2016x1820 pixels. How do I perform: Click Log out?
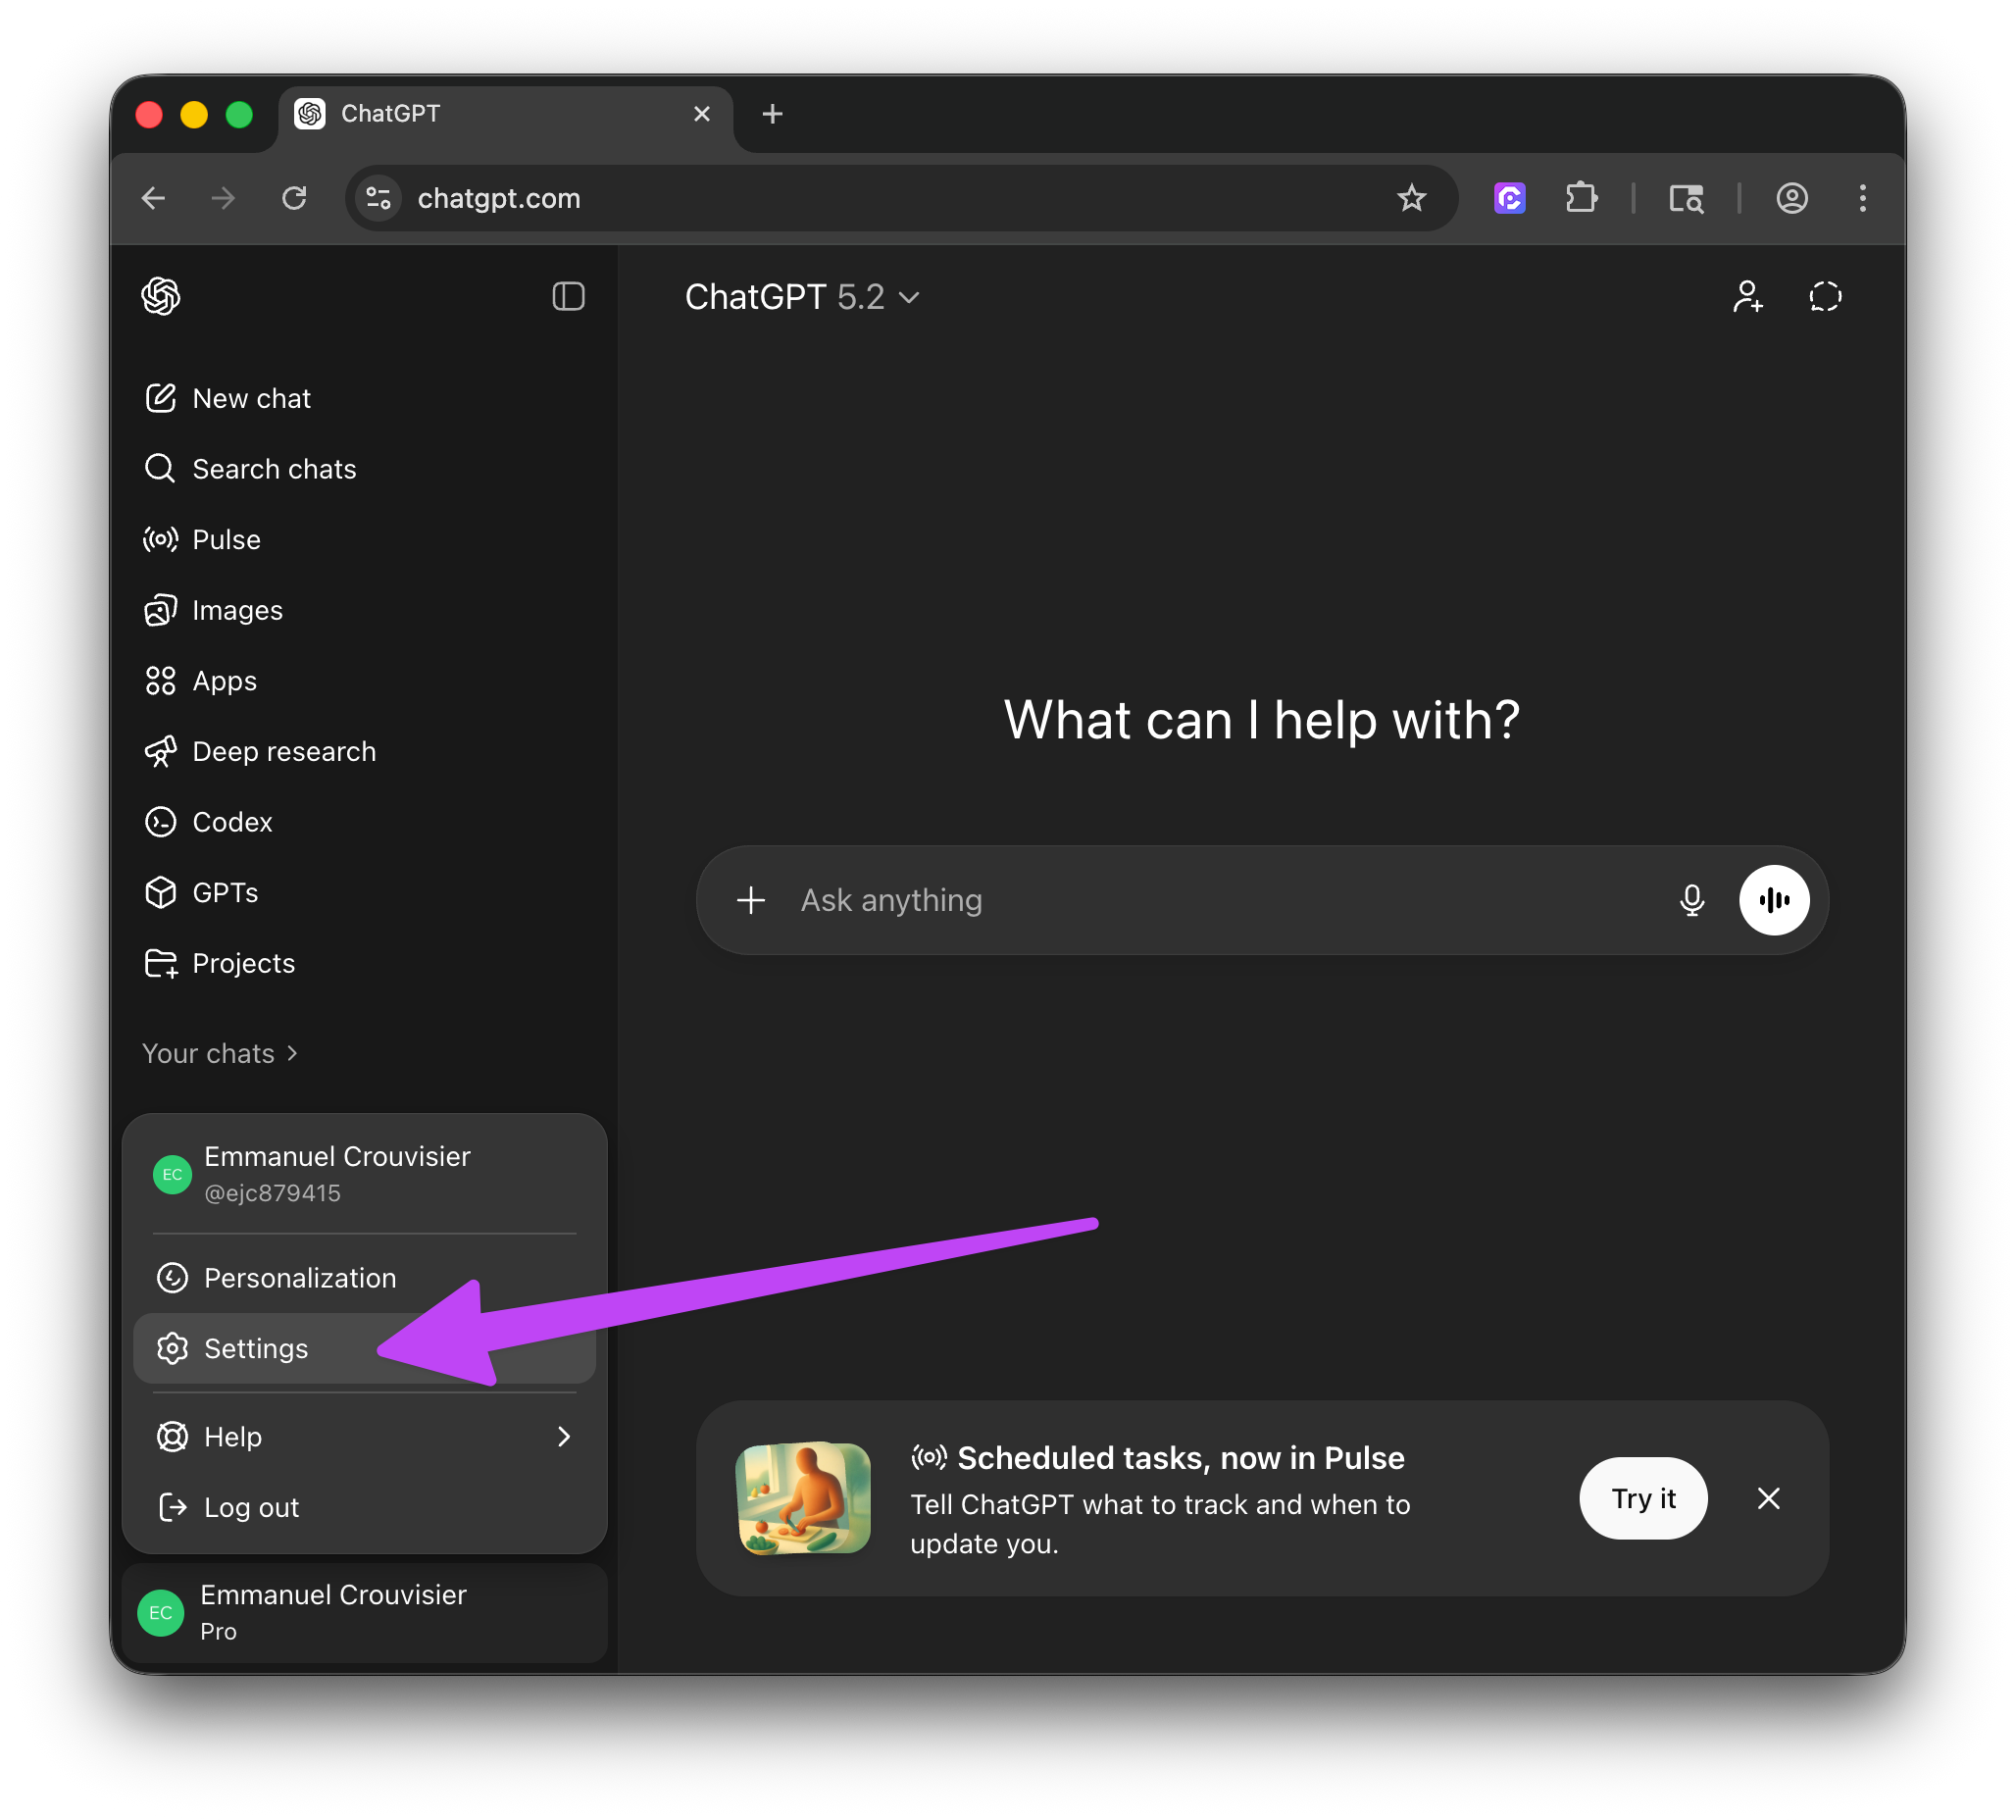point(250,1507)
